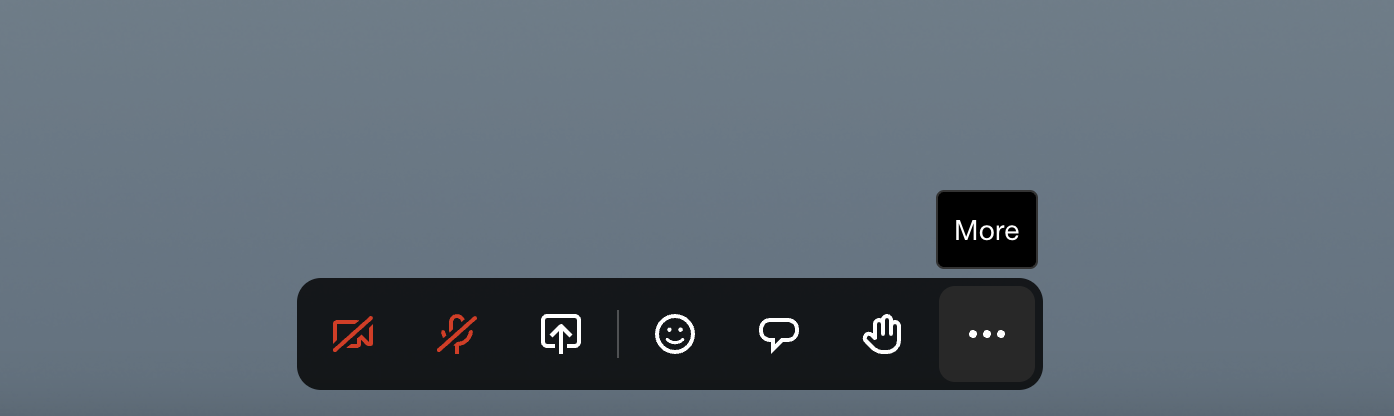Expand the ellipsis menu in the toolbar
Screen dimensions: 1394x416
(x=987, y=334)
